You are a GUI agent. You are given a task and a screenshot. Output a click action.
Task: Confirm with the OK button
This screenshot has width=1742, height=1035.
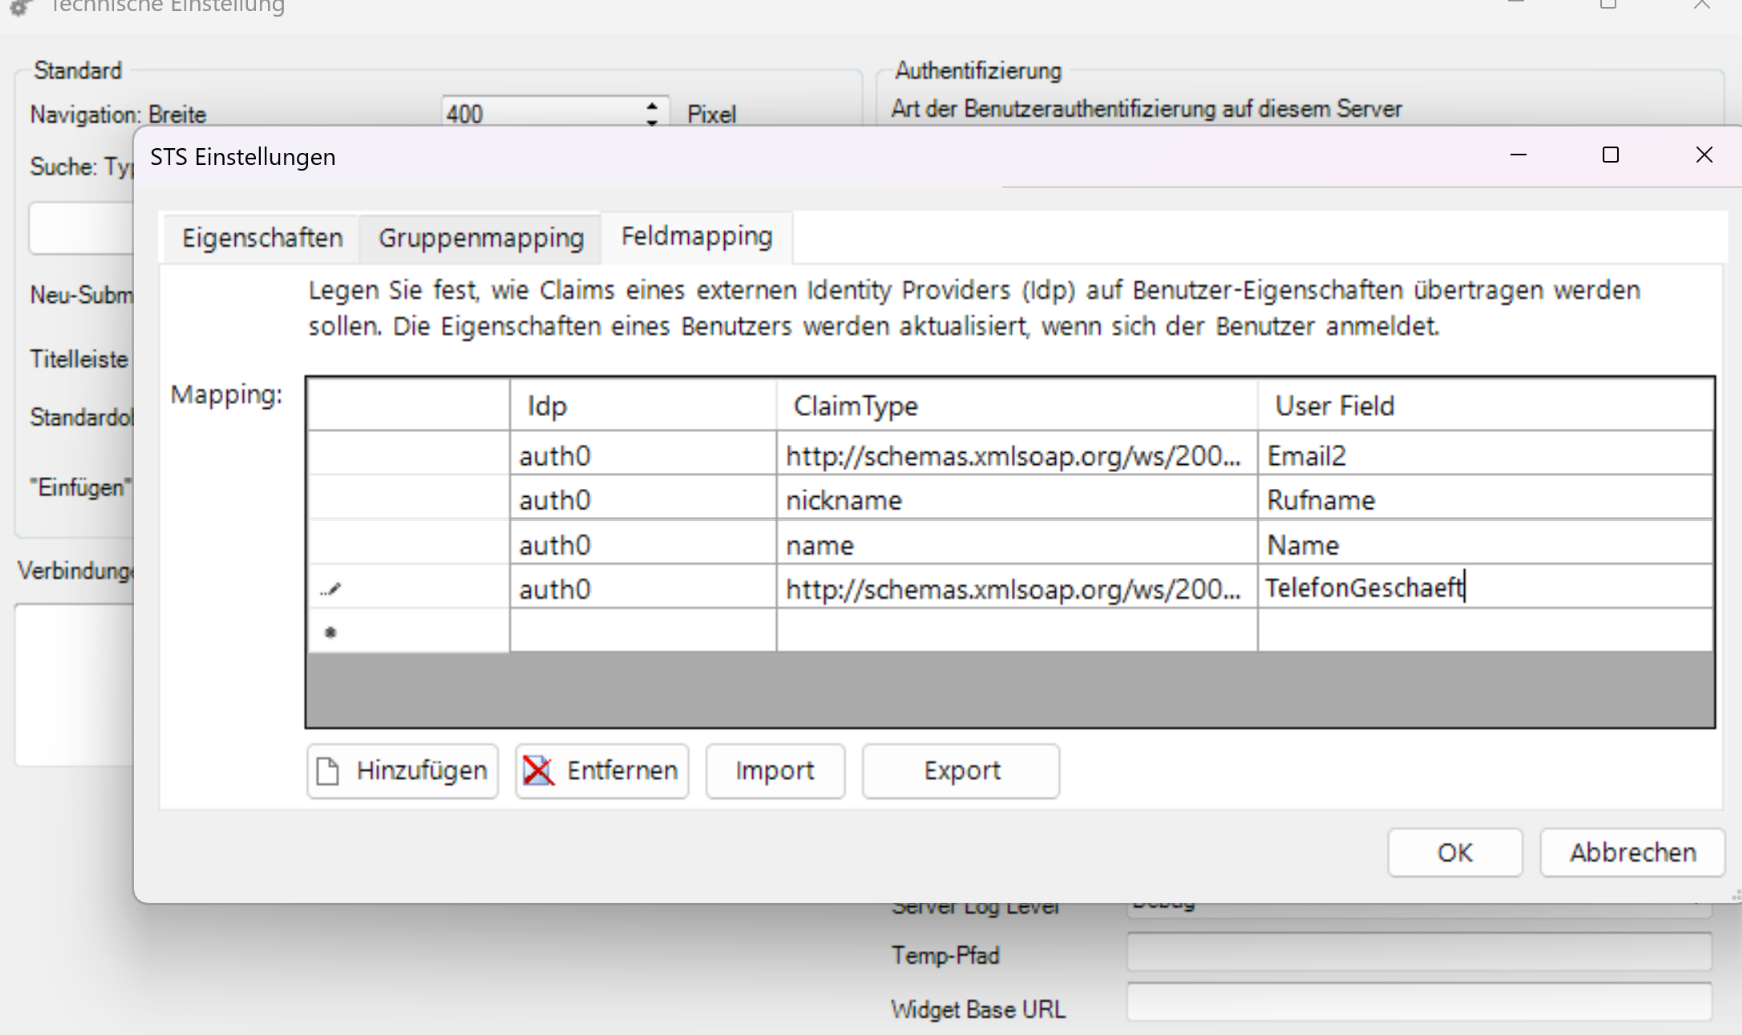click(1454, 853)
